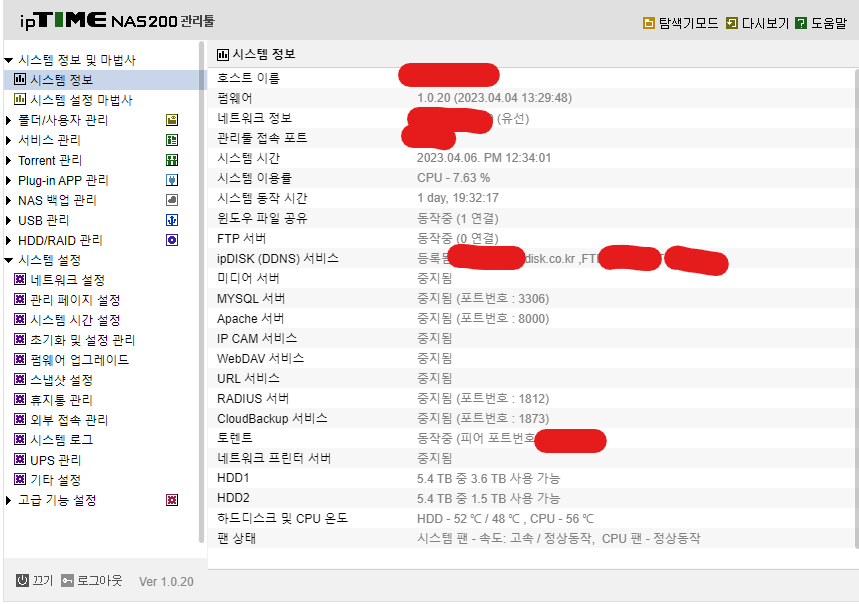Open 시스템 로그 page
The width and height of the screenshot is (859, 604).
(61, 440)
